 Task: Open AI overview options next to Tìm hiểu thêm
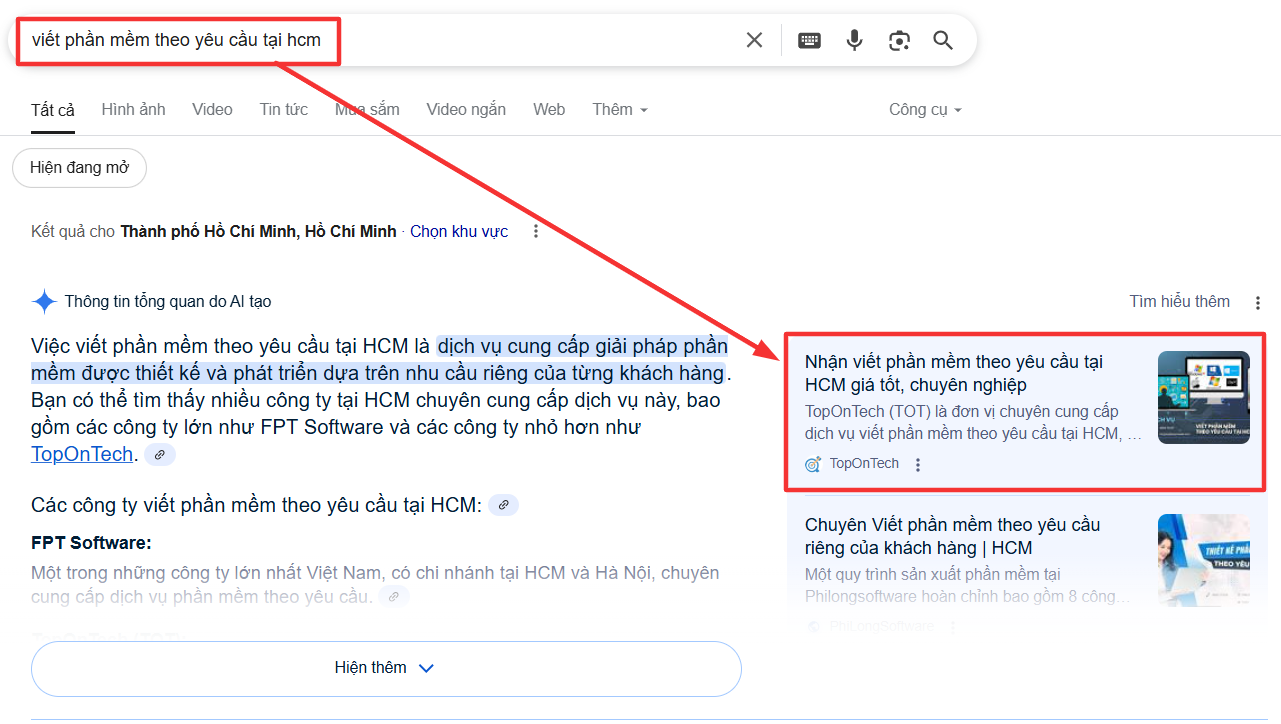pos(1257,302)
